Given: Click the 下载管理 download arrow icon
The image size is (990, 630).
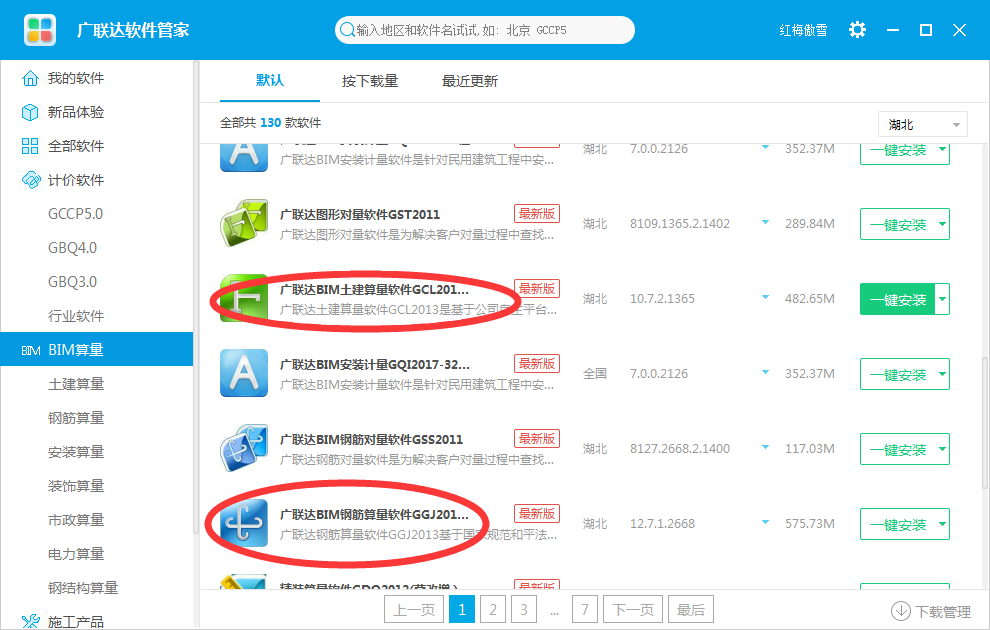Looking at the screenshot, I should (900, 611).
